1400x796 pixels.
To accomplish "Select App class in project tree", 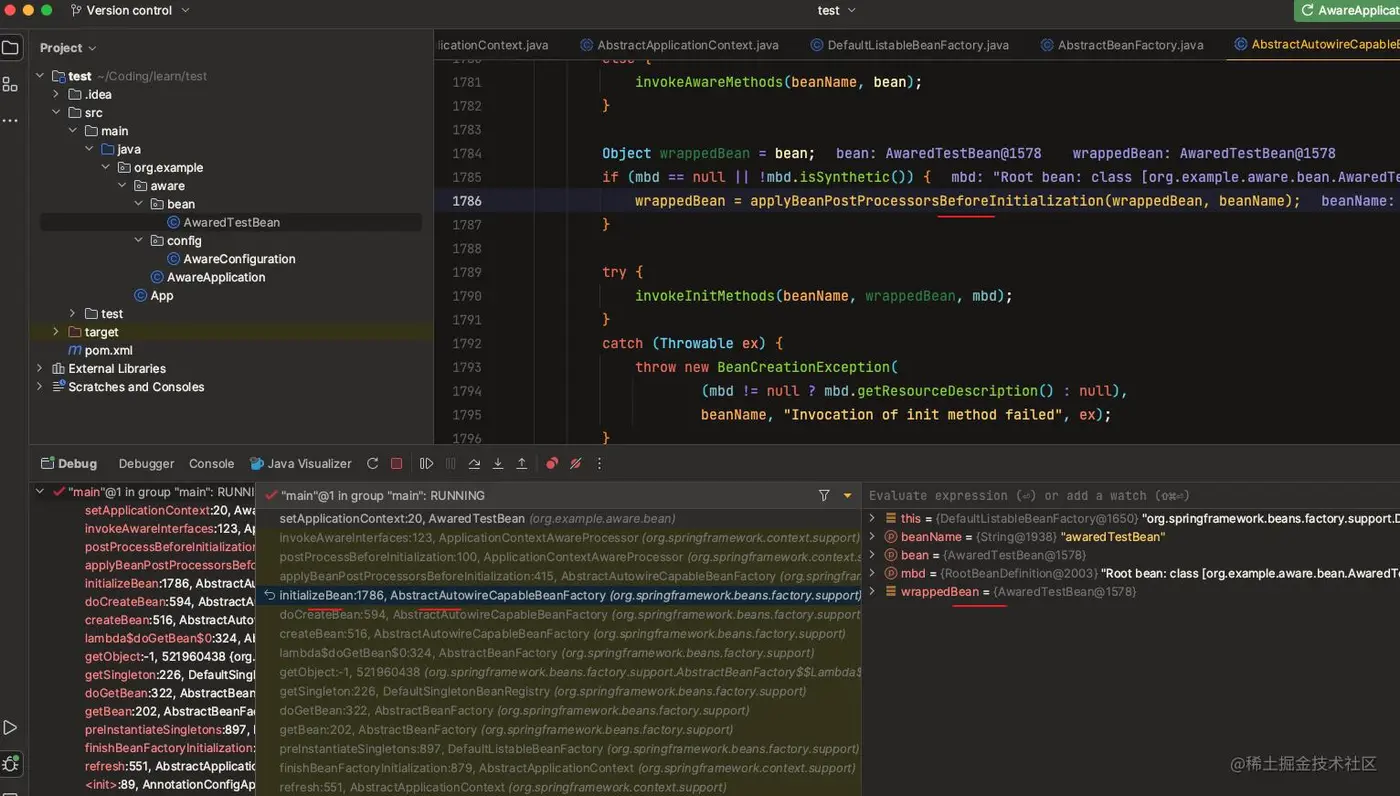I will [x=161, y=295].
